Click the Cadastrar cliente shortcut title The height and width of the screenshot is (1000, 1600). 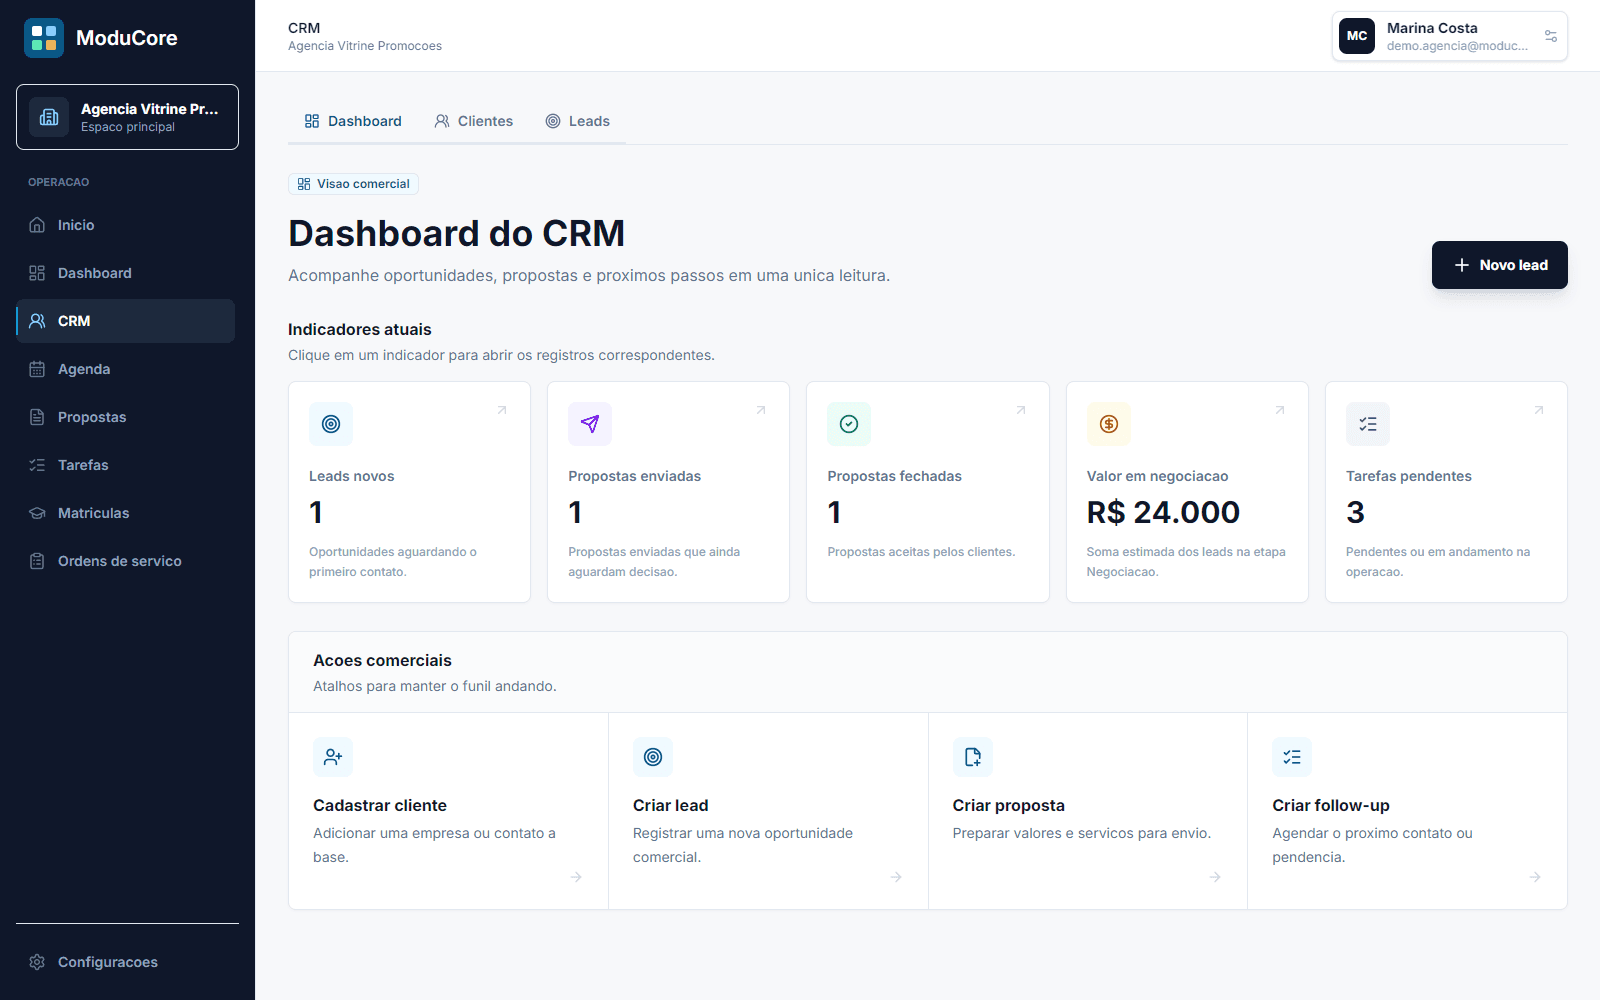coord(380,805)
